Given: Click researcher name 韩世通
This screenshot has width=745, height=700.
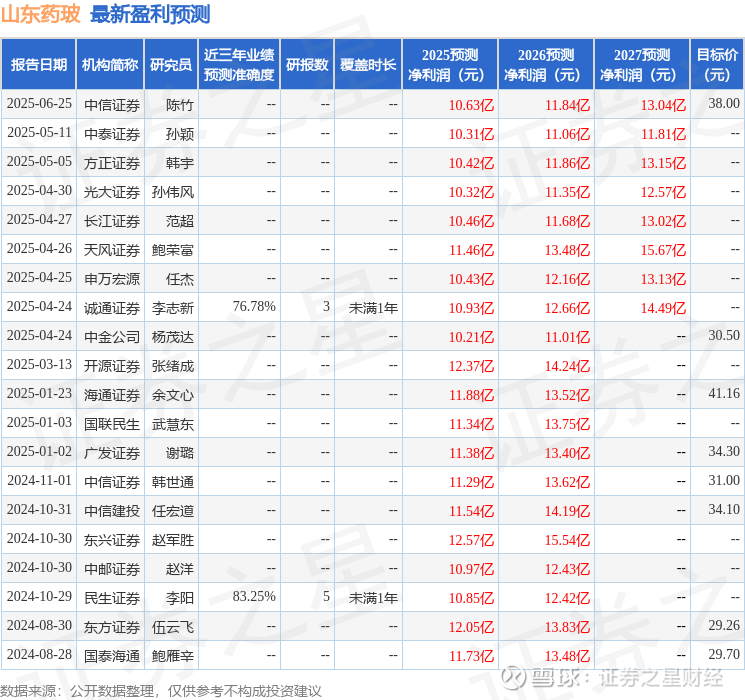Looking at the screenshot, I should (x=172, y=482).
